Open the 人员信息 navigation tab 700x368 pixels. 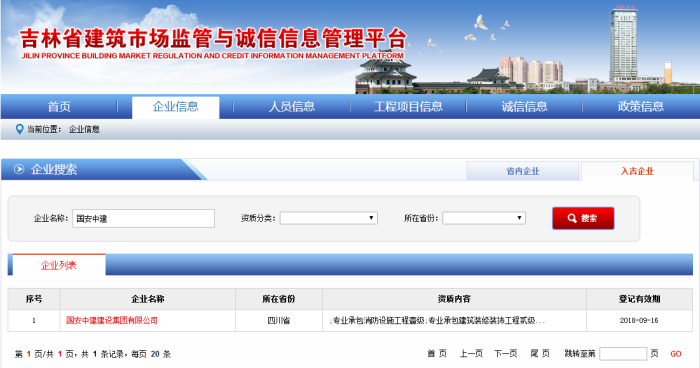(x=292, y=106)
